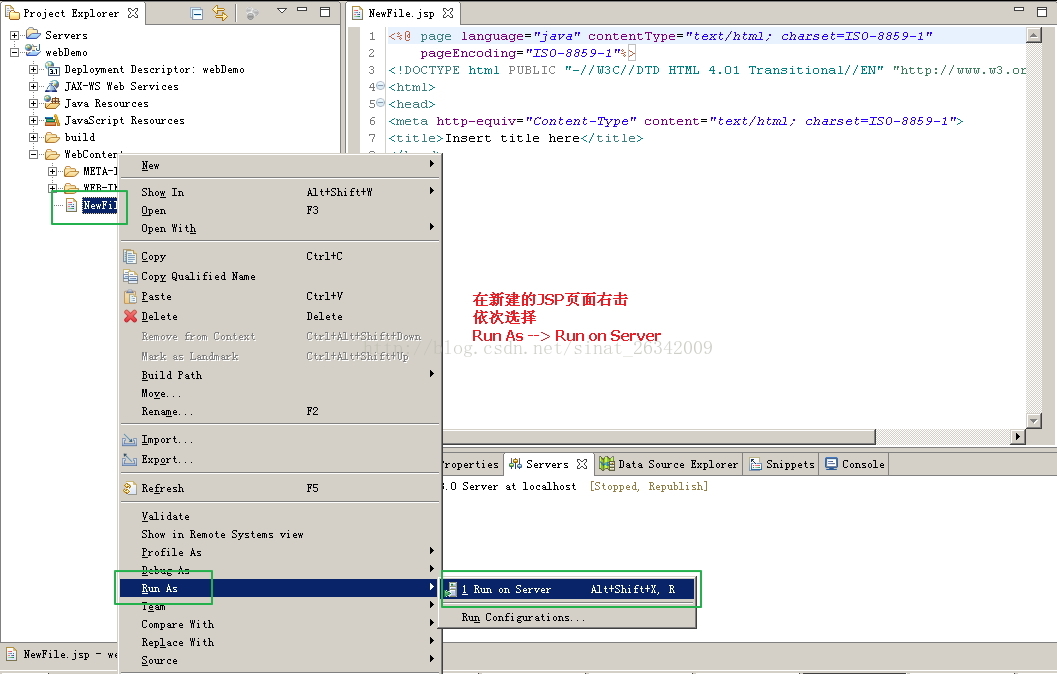Switch to Data Source Explorer tab
The width and height of the screenshot is (1057, 674).
[x=669, y=464]
